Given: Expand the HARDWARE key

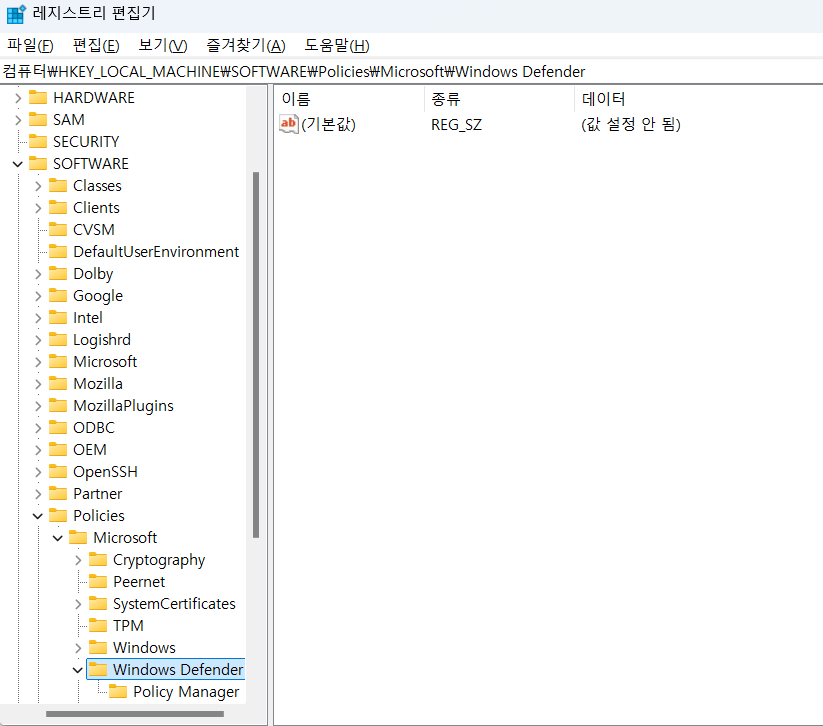Looking at the screenshot, I should click(x=18, y=98).
